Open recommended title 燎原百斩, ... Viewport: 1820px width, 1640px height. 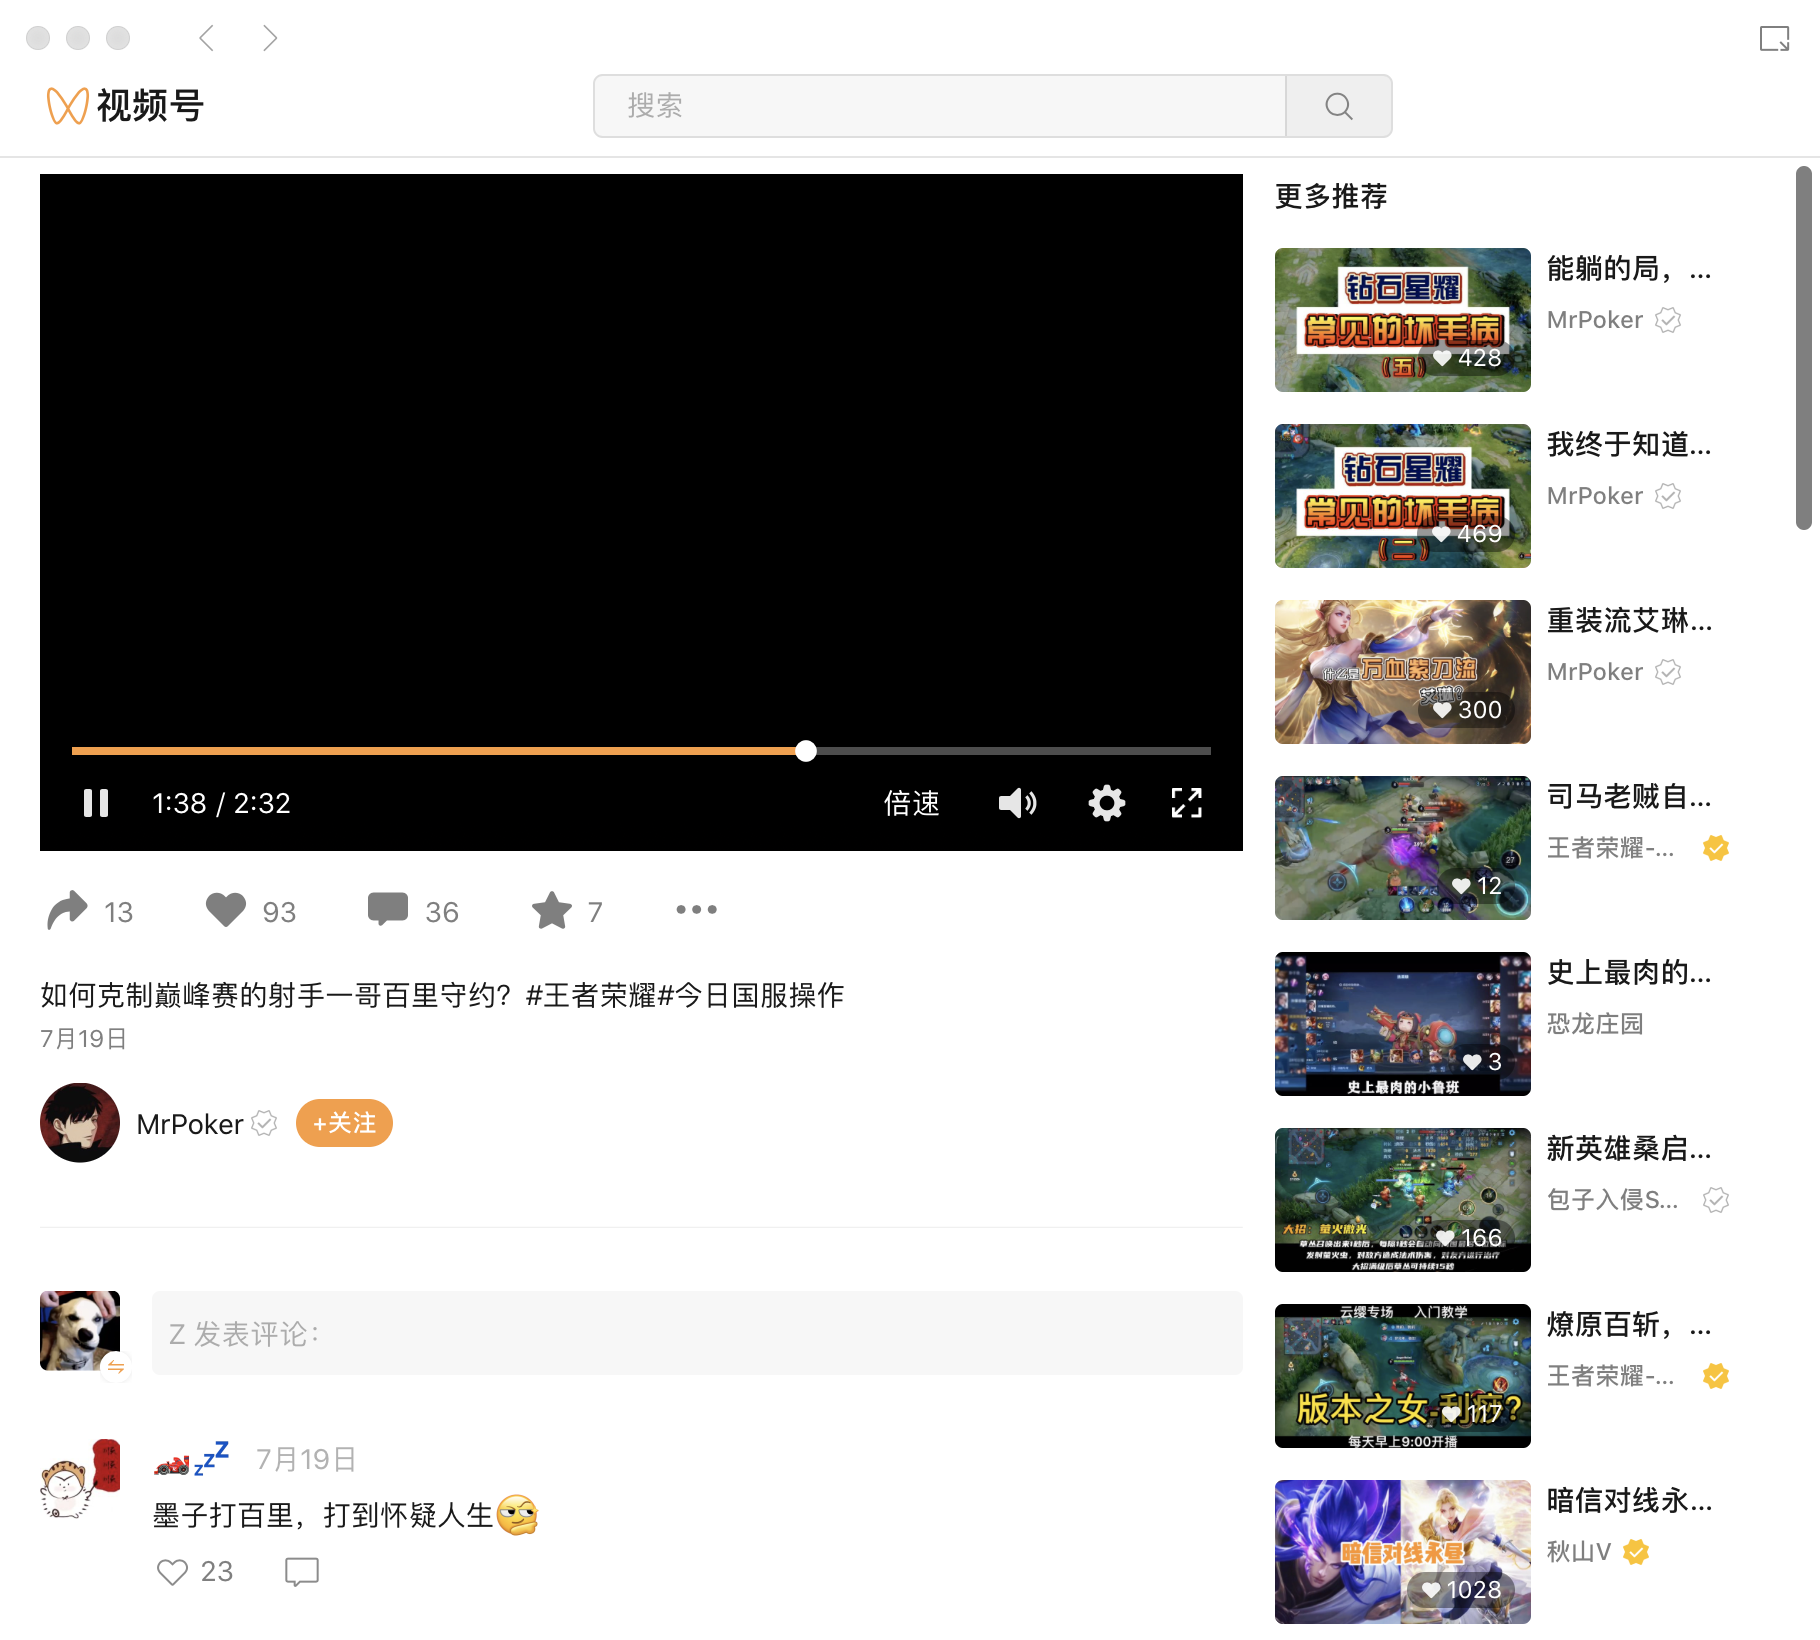1629,1325
